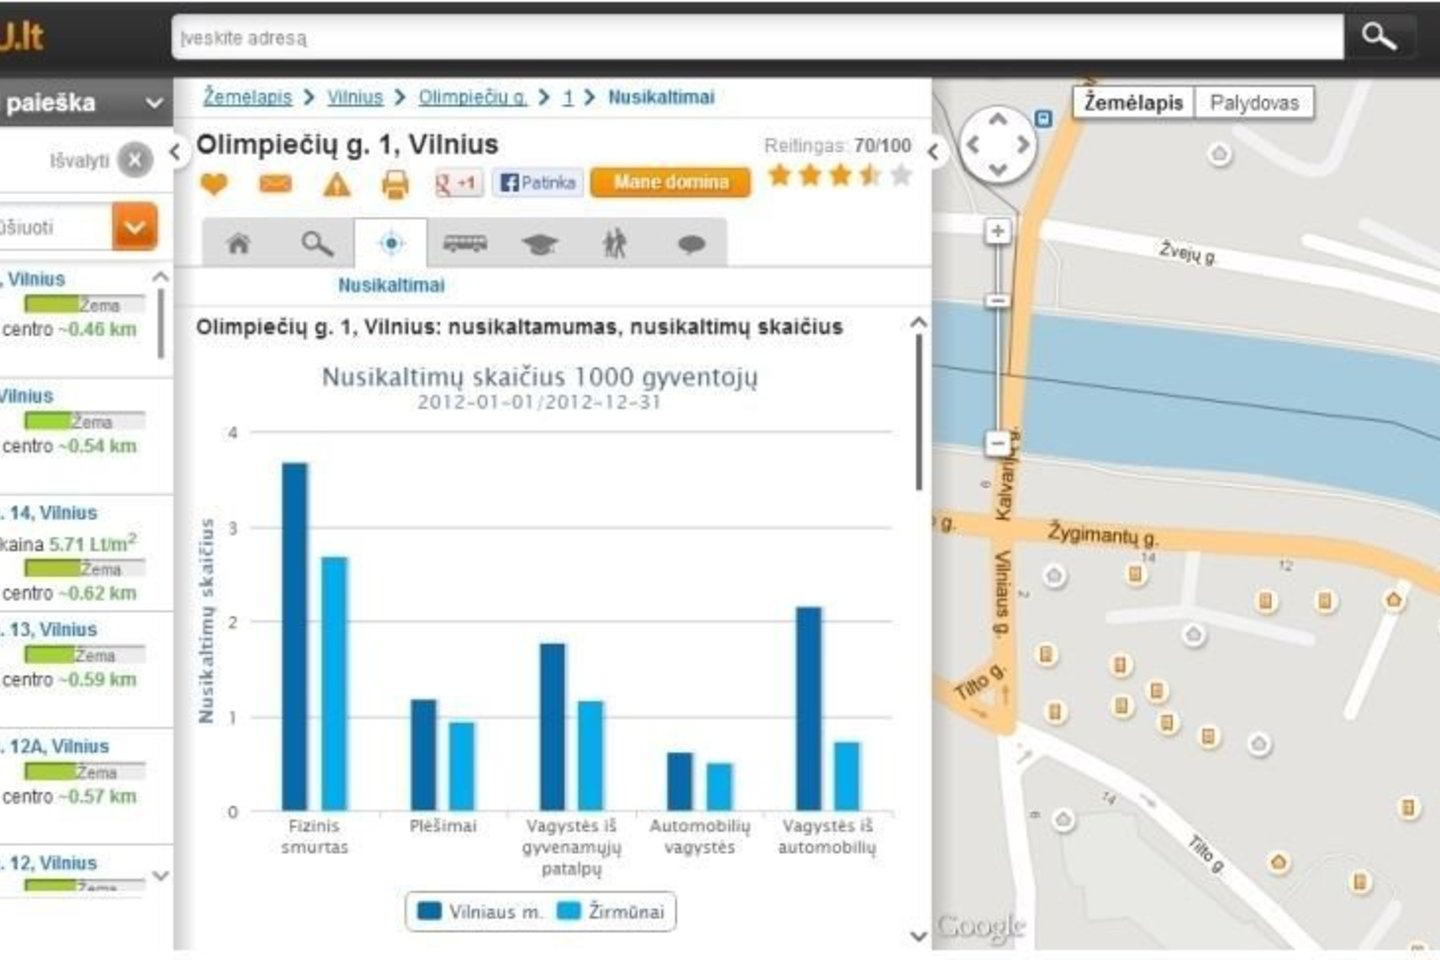Image resolution: width=1440 pixels, height=960 pixels.
Task: Expand the paieška search panel dropdown
Action: coord(154,103)
